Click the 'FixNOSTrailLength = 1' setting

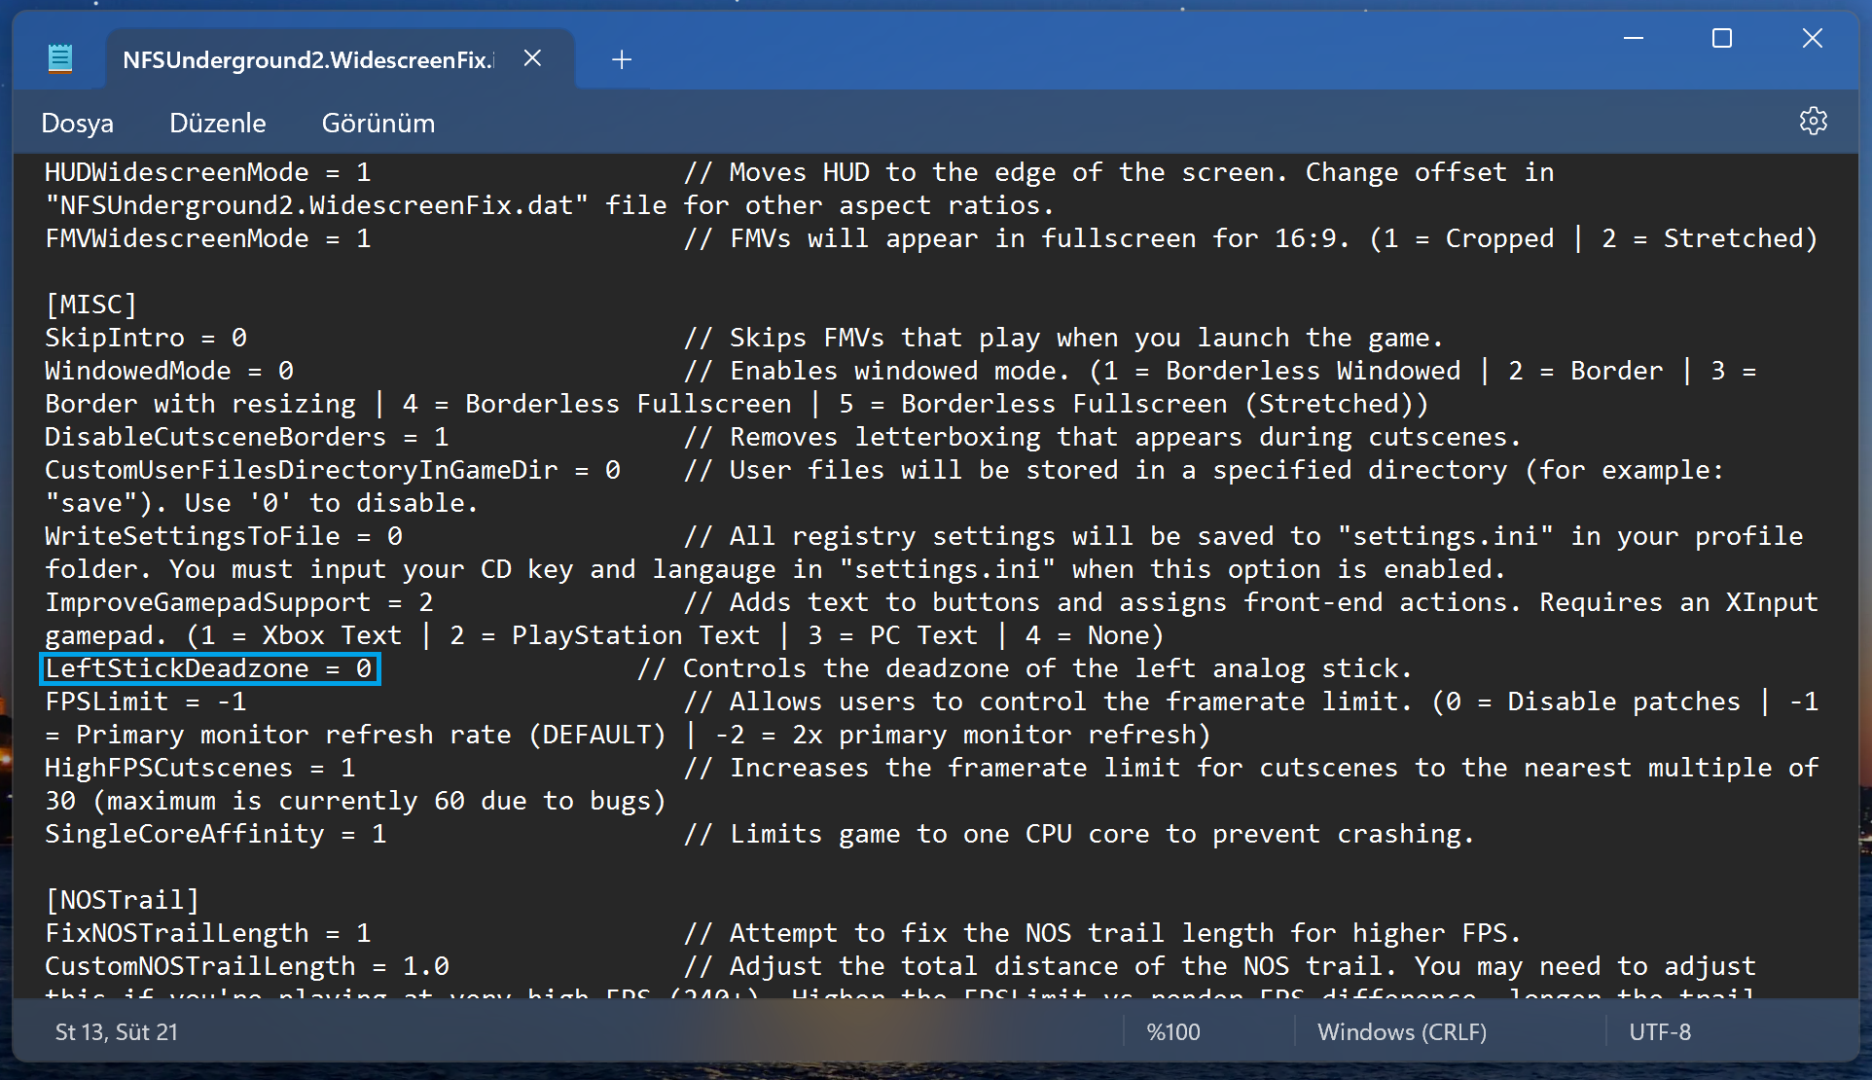(208, 932)
